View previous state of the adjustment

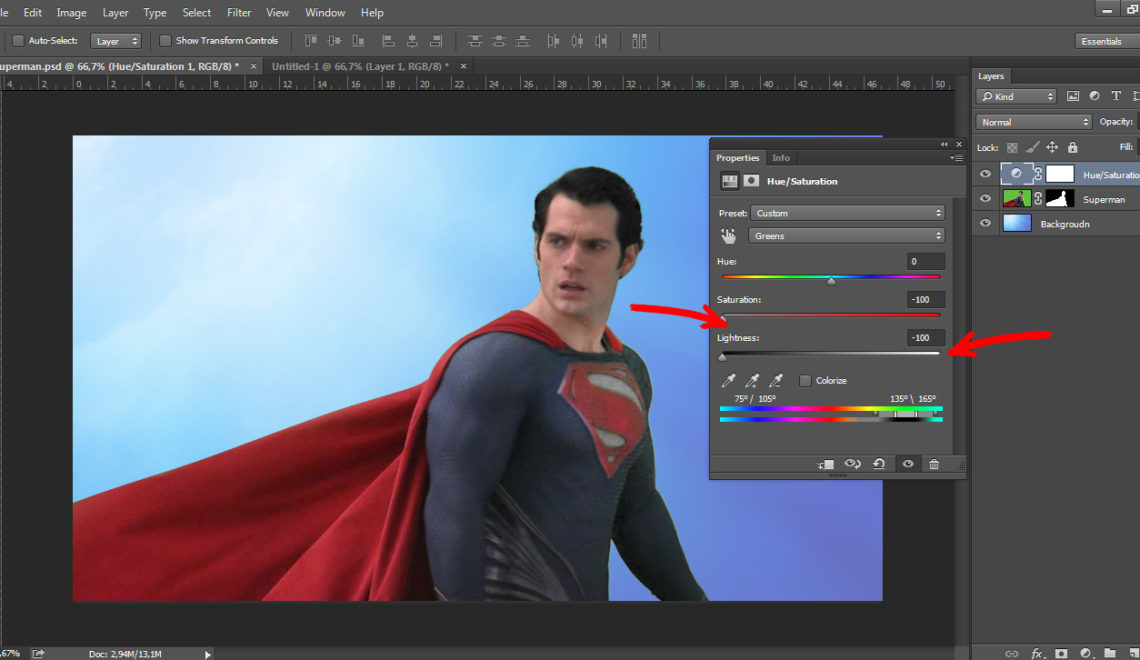click(853, 464)
